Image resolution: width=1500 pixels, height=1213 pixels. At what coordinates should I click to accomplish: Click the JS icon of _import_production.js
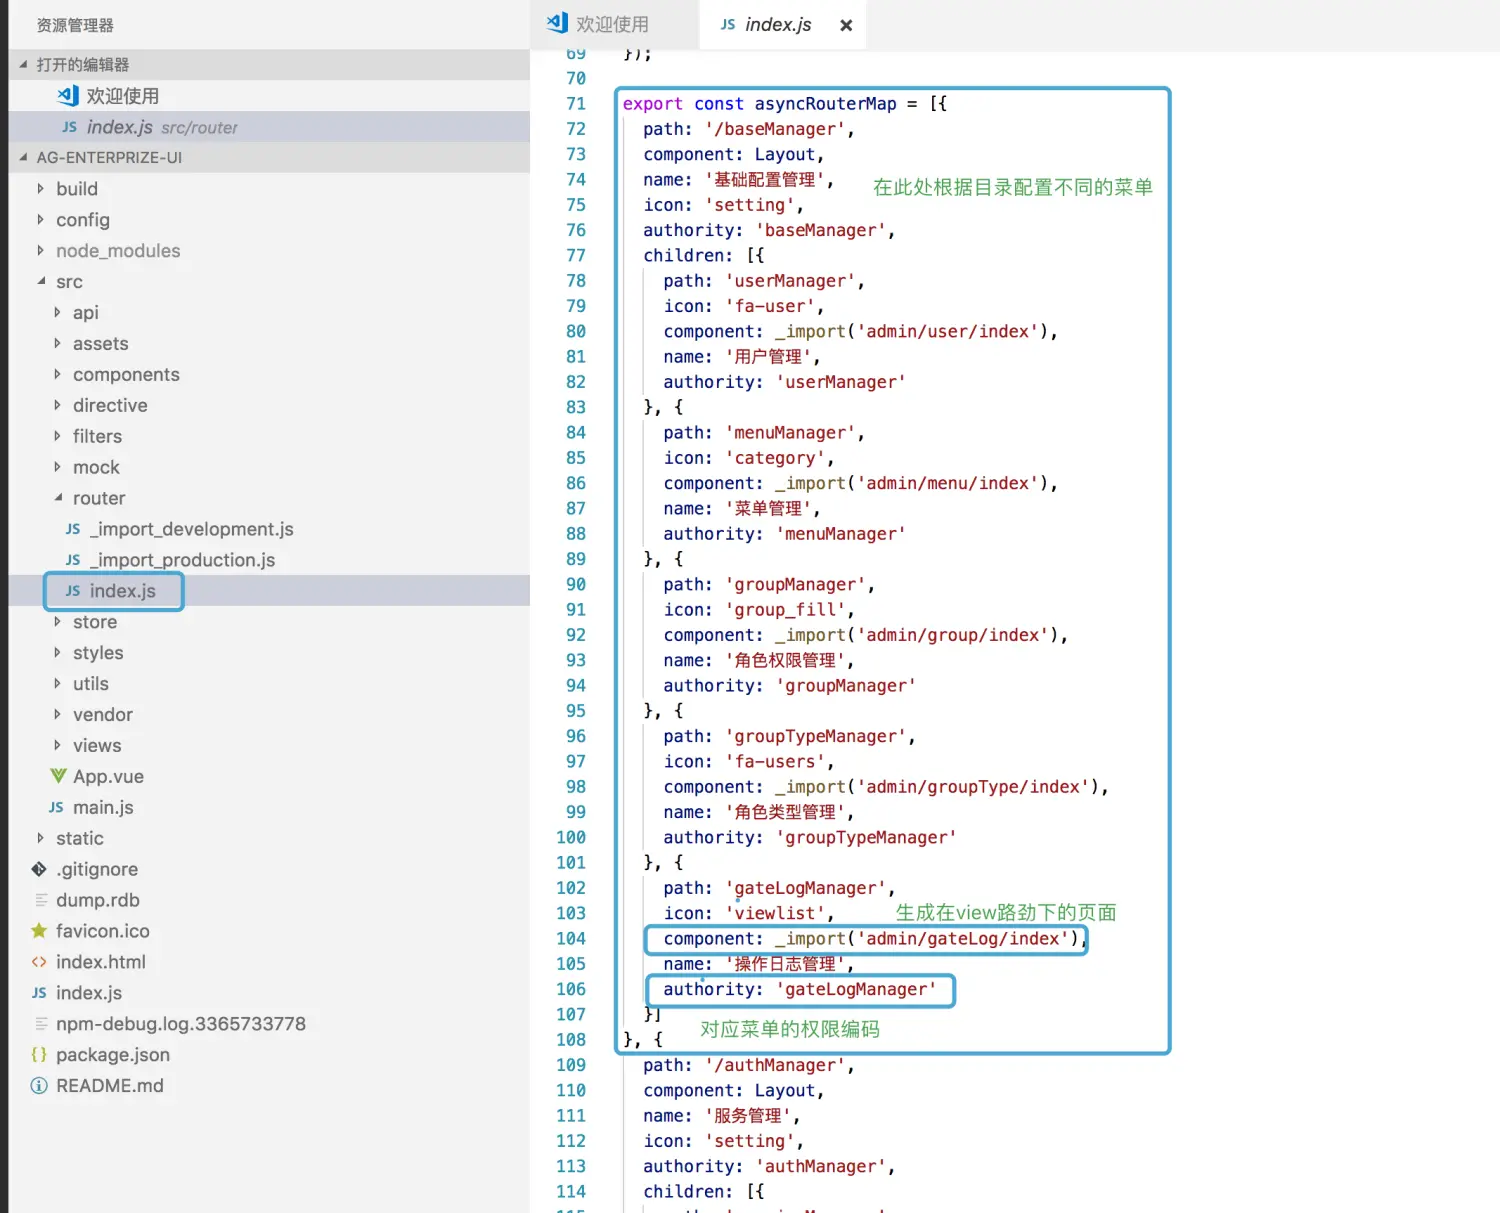[73, 560]
